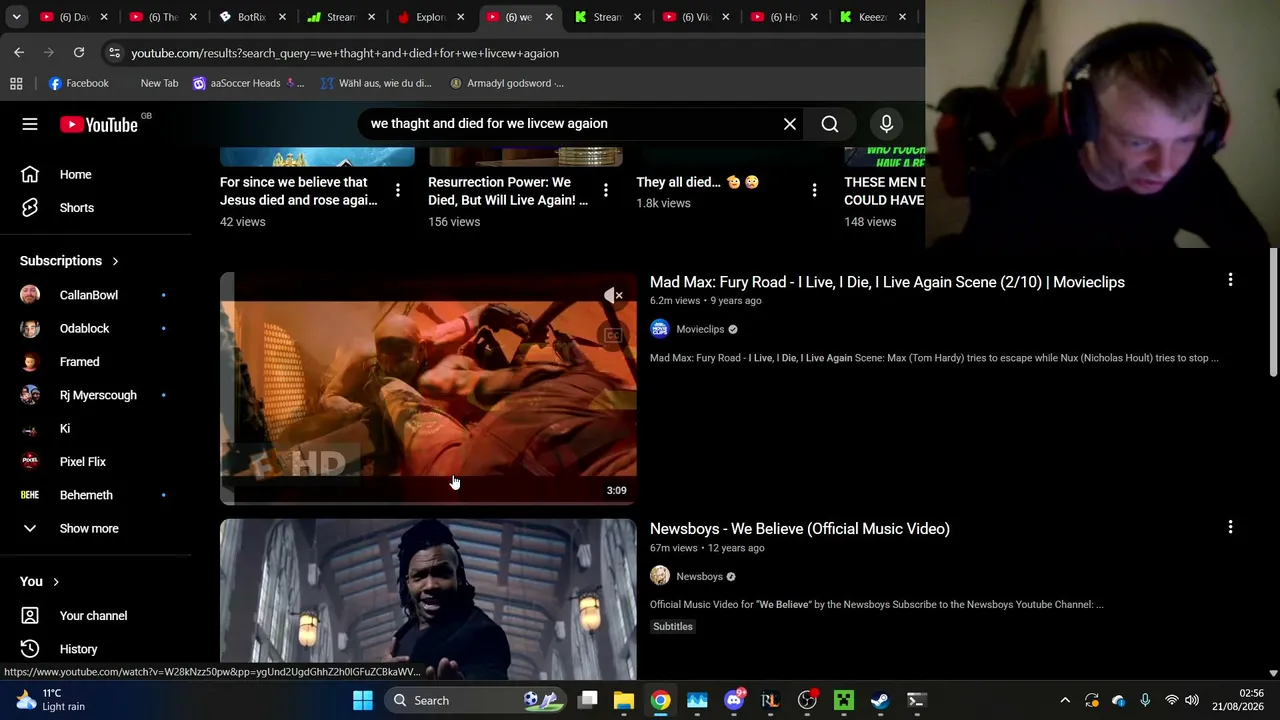Clear the search query with the X
This screenshot has height=720, width=1280.
[790, 124]
